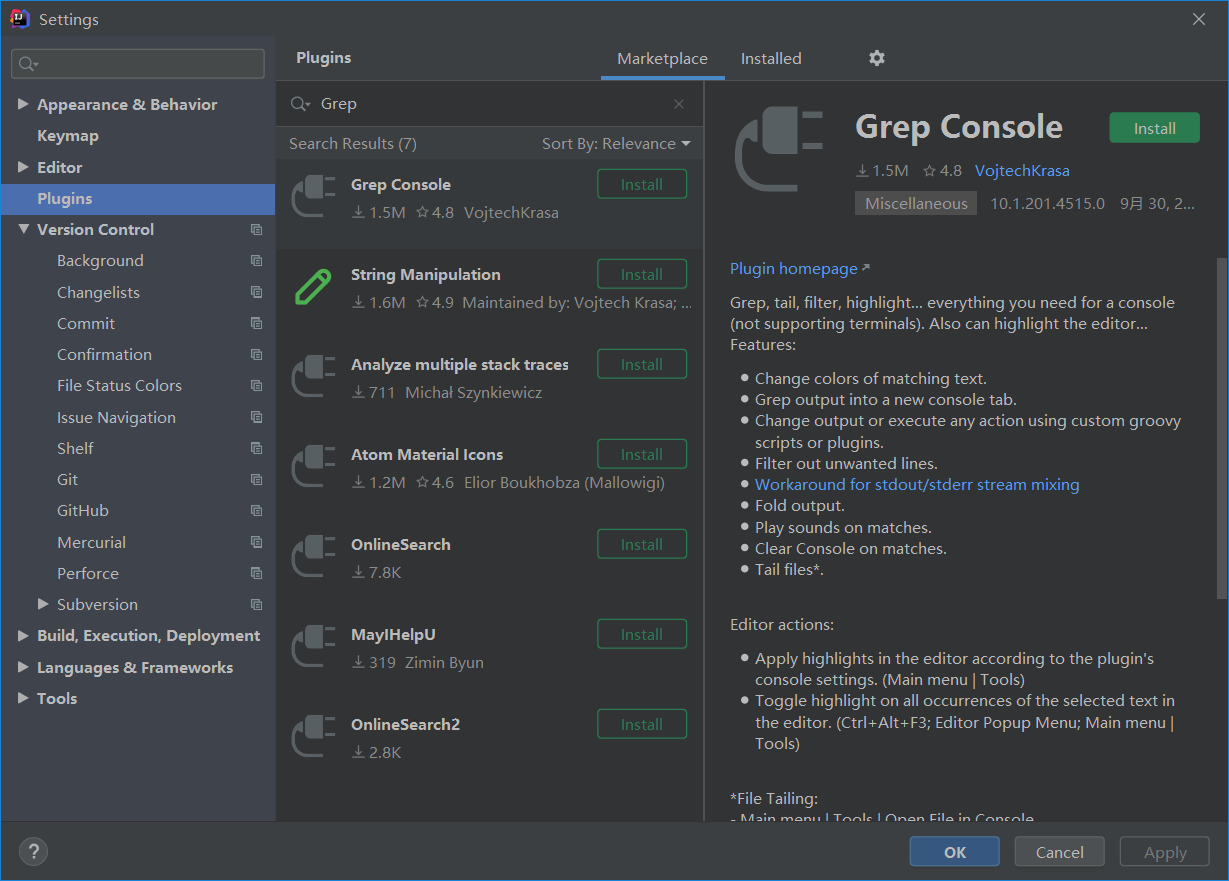Image resolution: width=1229 pixels, height=881 pixels.
Task: Install the OnlineSearch plugin
Action: coord(642,545)
